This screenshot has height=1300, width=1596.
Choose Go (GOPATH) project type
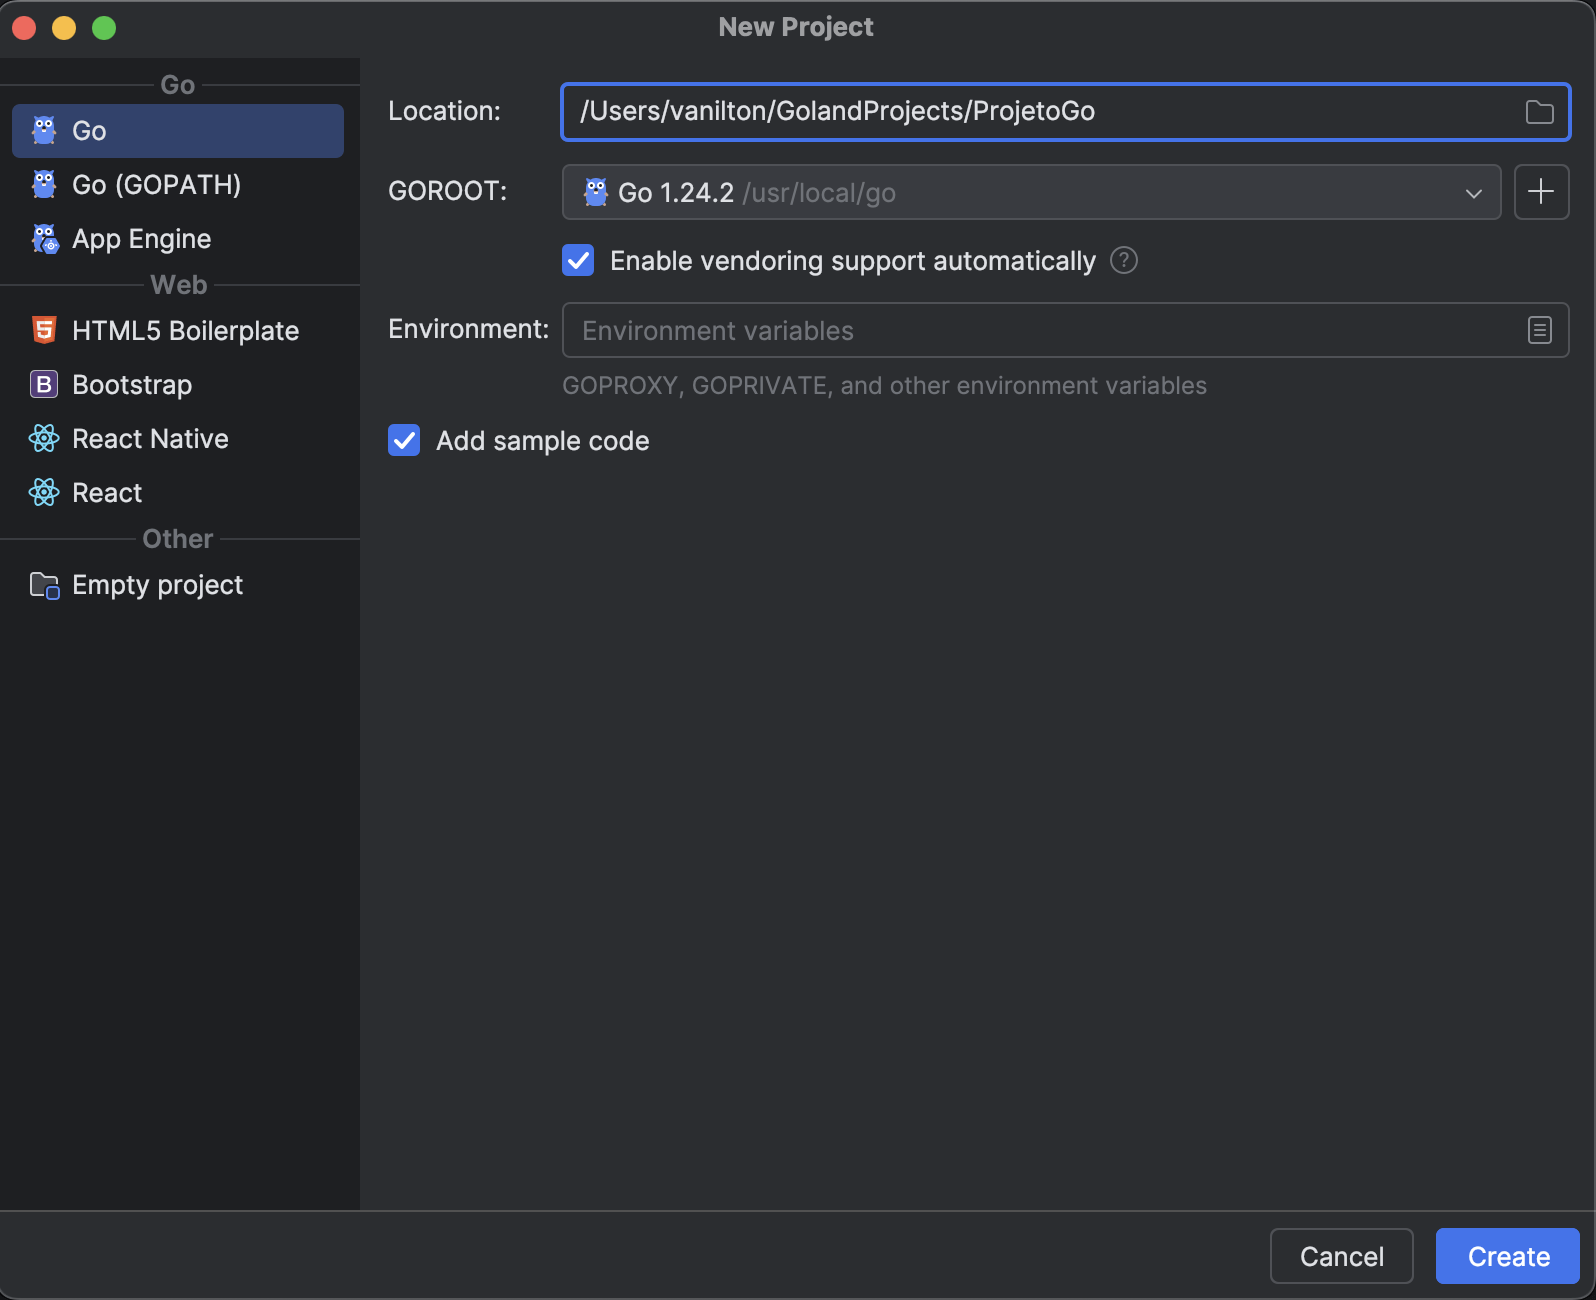[178, 185]
